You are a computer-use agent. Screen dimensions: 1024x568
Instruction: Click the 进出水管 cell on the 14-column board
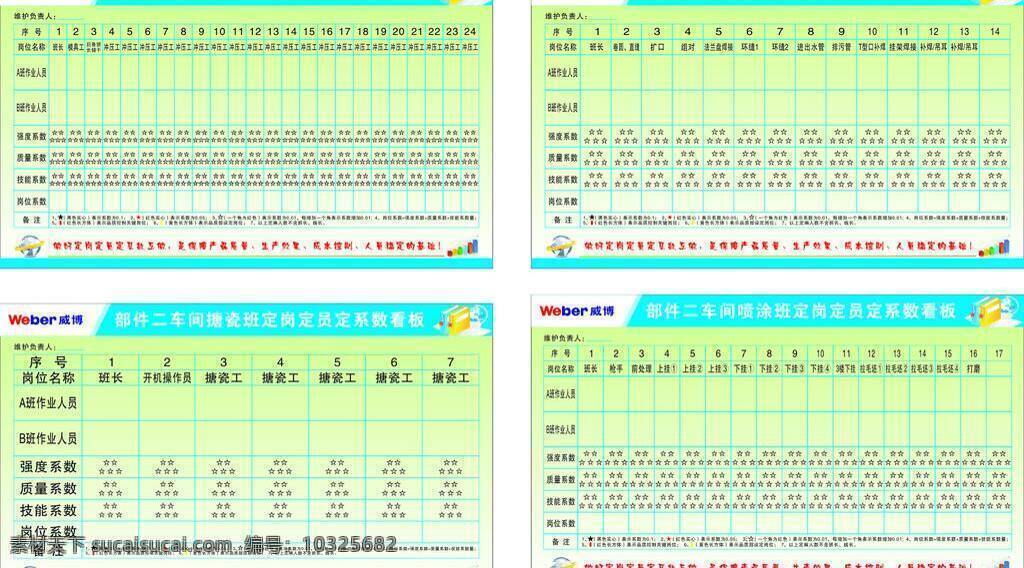click(x=810, y=48)
